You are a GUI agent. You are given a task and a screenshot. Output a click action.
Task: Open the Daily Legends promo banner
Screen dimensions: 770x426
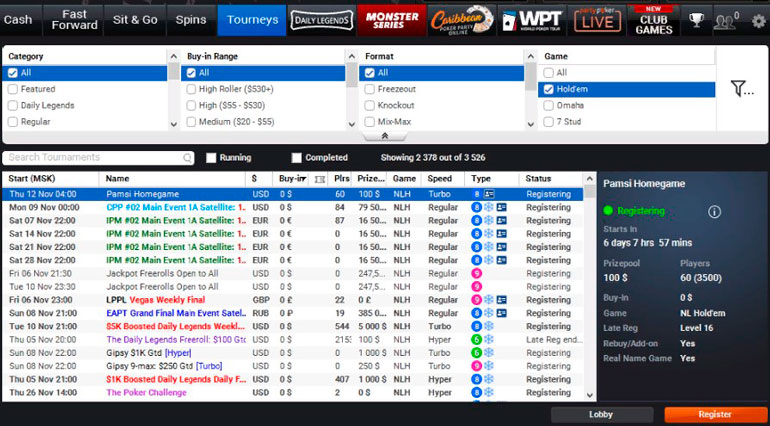pos(321,19)
